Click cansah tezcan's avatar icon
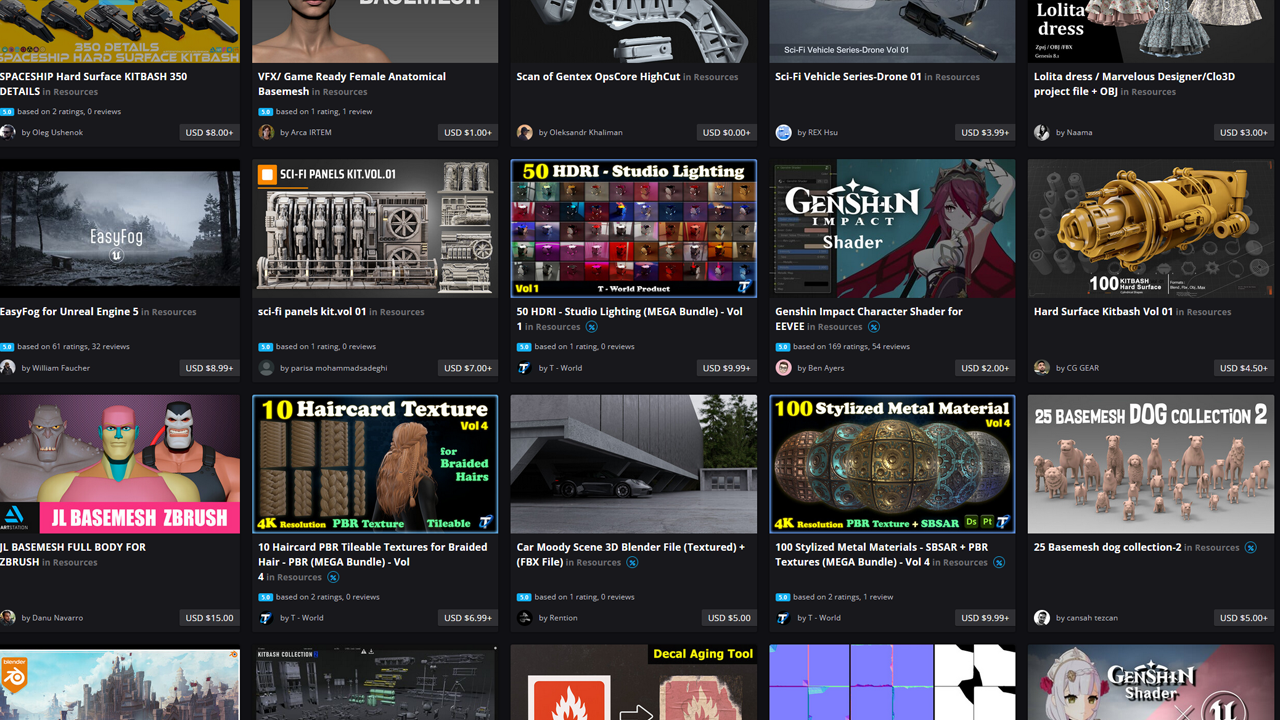 coord(1042,618)
